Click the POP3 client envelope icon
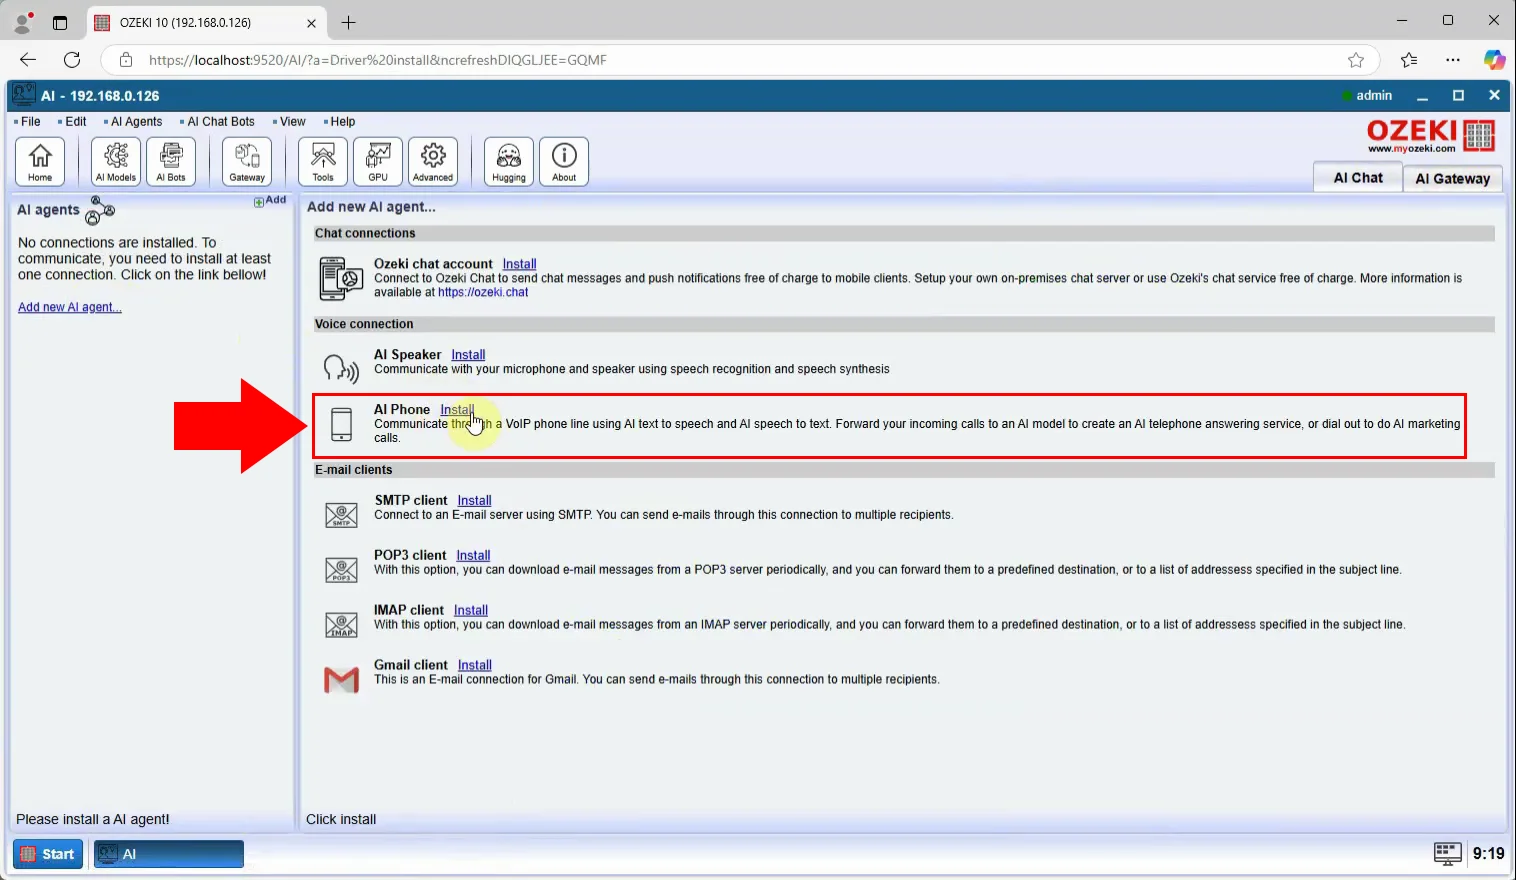 341,570
